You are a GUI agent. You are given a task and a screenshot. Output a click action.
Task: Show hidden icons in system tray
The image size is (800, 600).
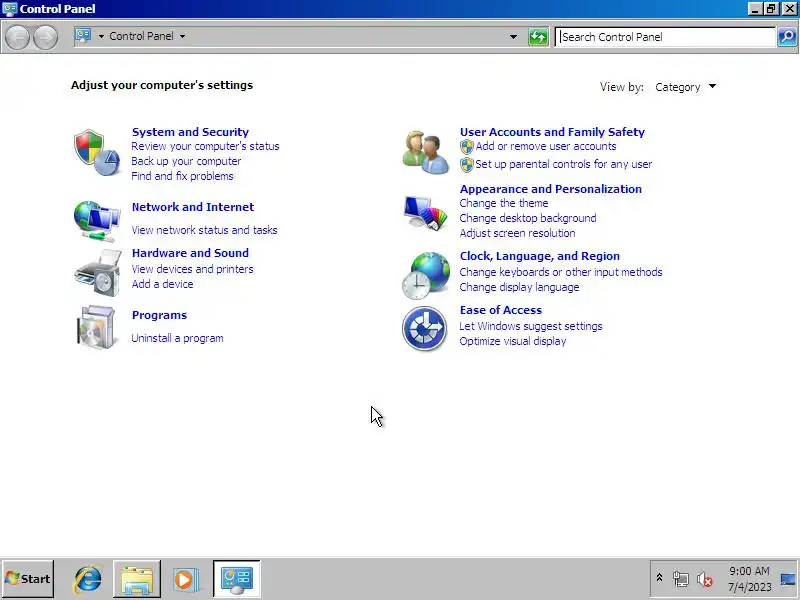[x=659, y=578]
